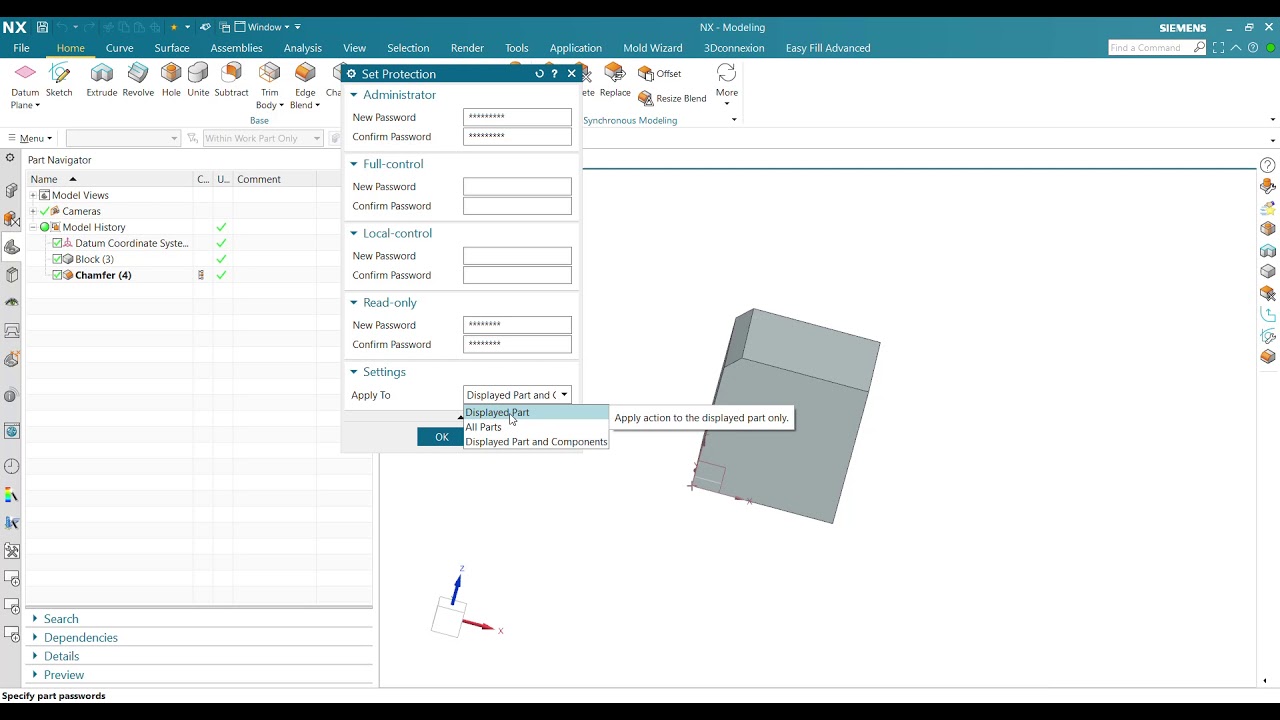Select Displayed Part and Components option
The width and height of the screenshot is (1280, 720).
[x=536, y=441]
